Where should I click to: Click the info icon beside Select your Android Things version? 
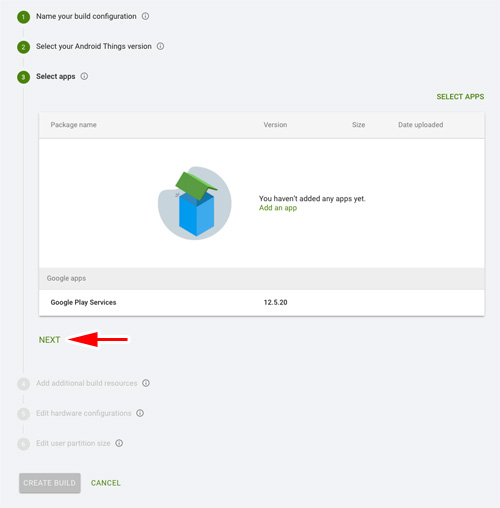click(x=160, y=46)
